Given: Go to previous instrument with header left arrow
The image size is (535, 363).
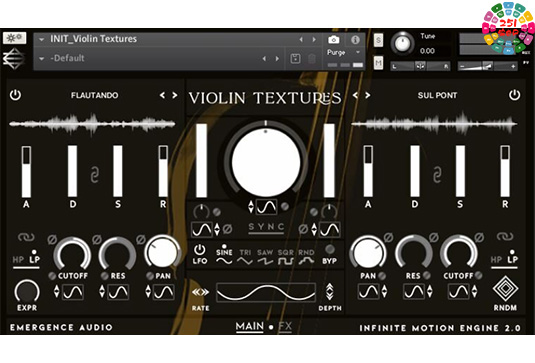Looking at the screenshot, I should pos(301,40).
